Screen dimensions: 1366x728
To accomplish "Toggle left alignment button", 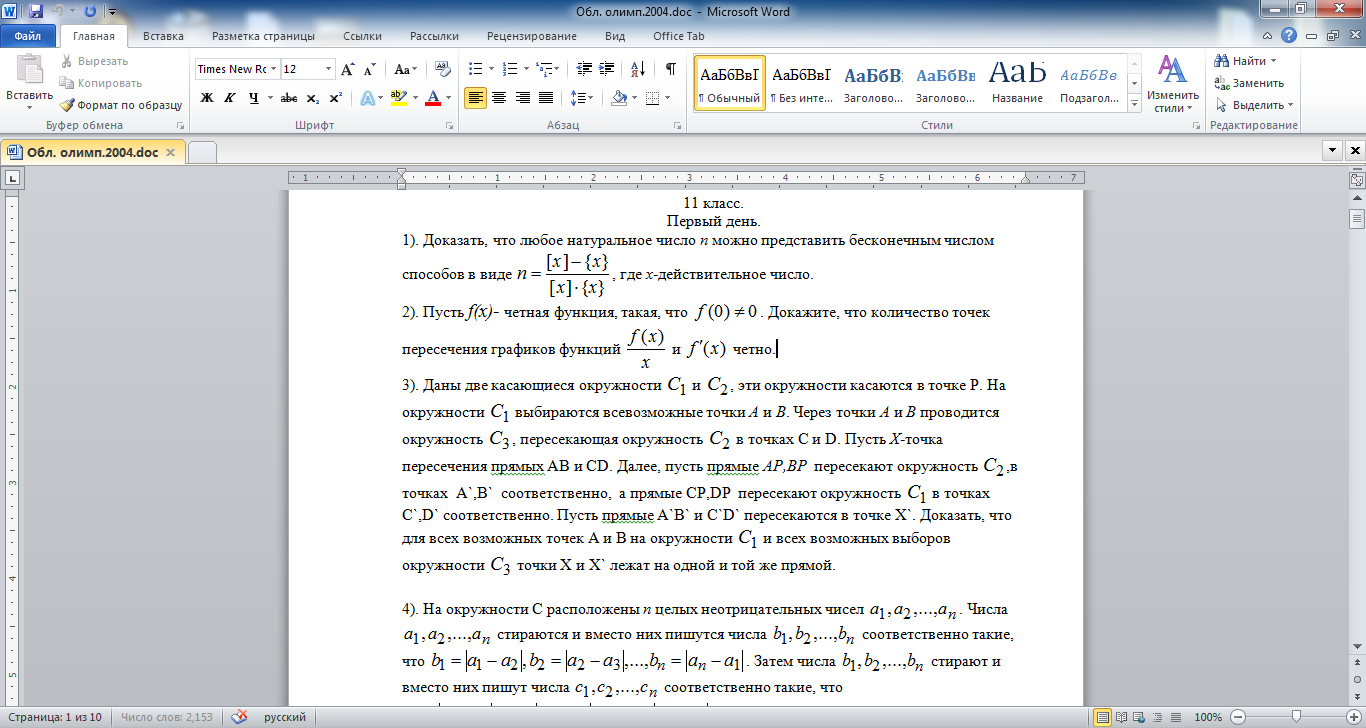I will click(475, 98).
